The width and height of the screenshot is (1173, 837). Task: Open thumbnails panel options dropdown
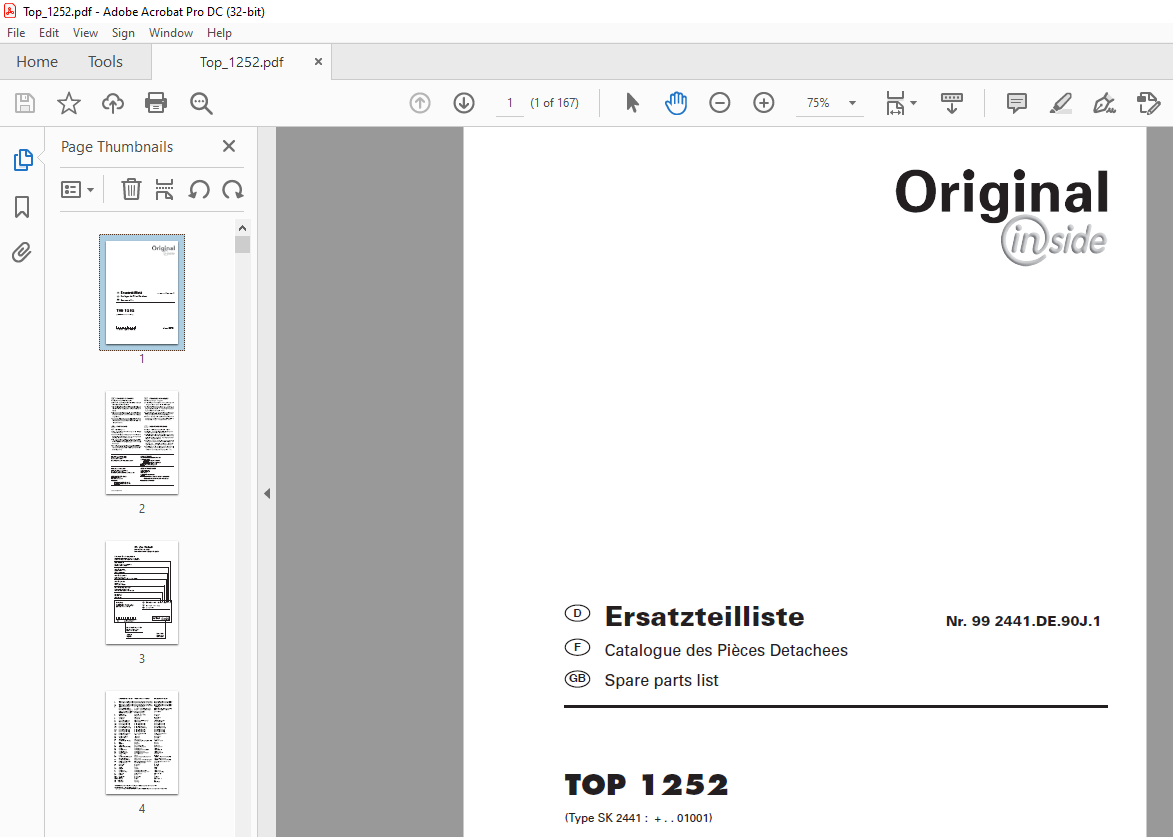pos(77,190)
